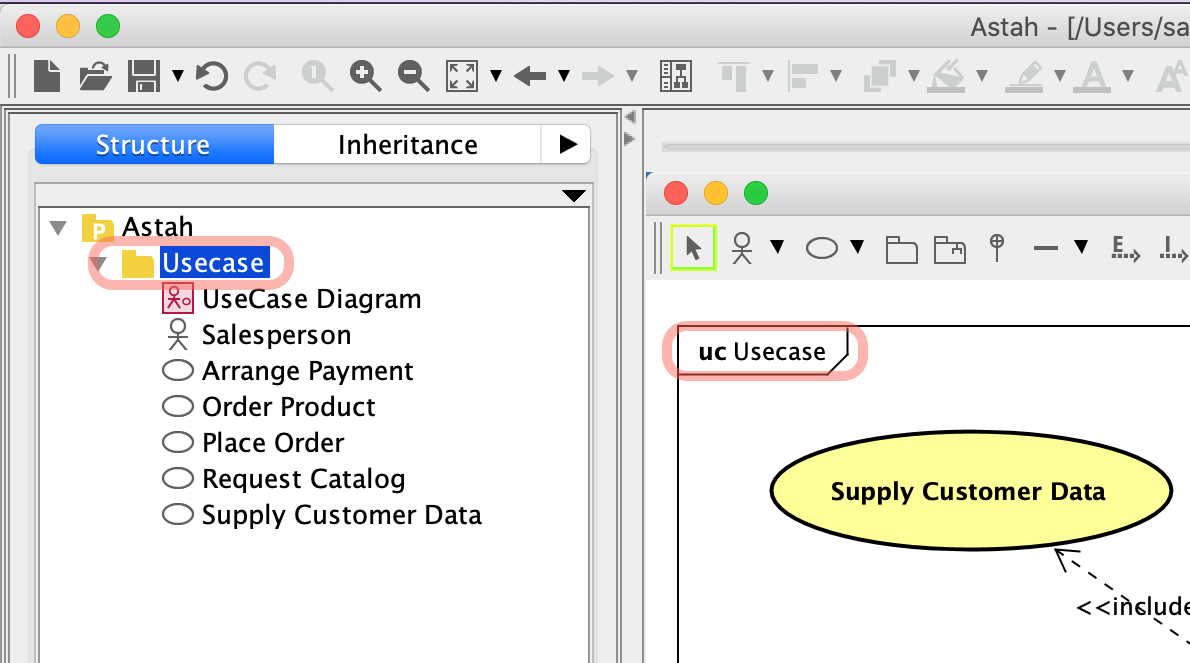Select the Subsystem tool icon
1190x663 pixels.
[x=949, y=249]
